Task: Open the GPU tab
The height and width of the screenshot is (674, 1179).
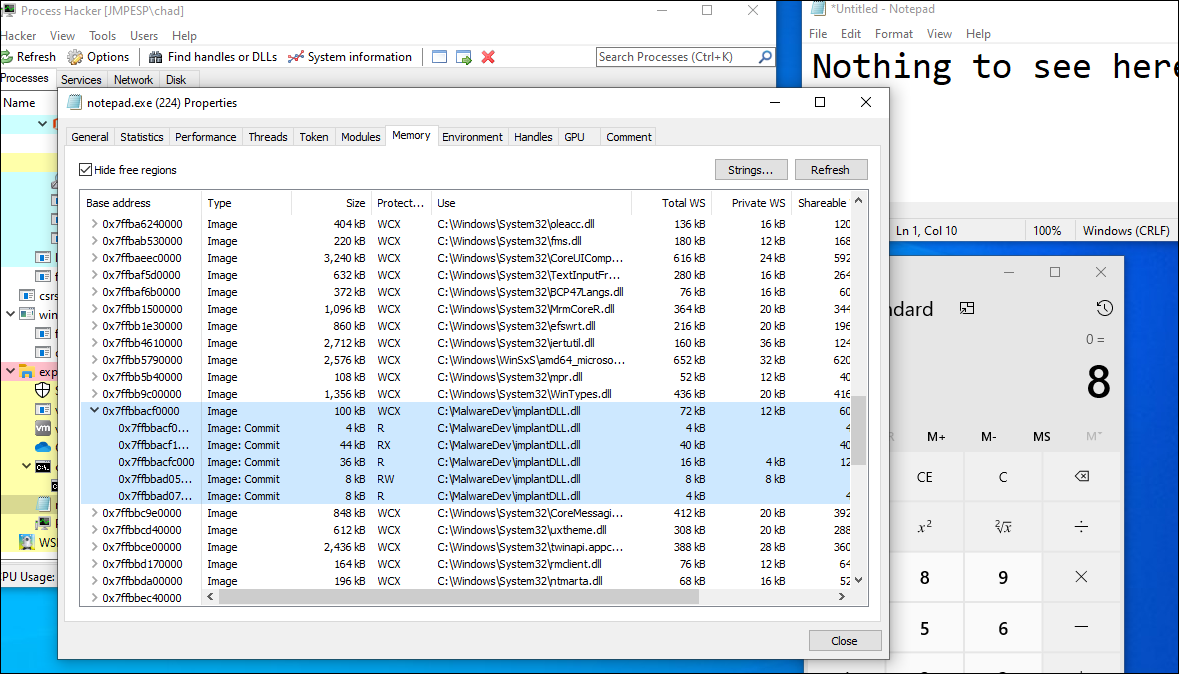Action: point(574,137)
